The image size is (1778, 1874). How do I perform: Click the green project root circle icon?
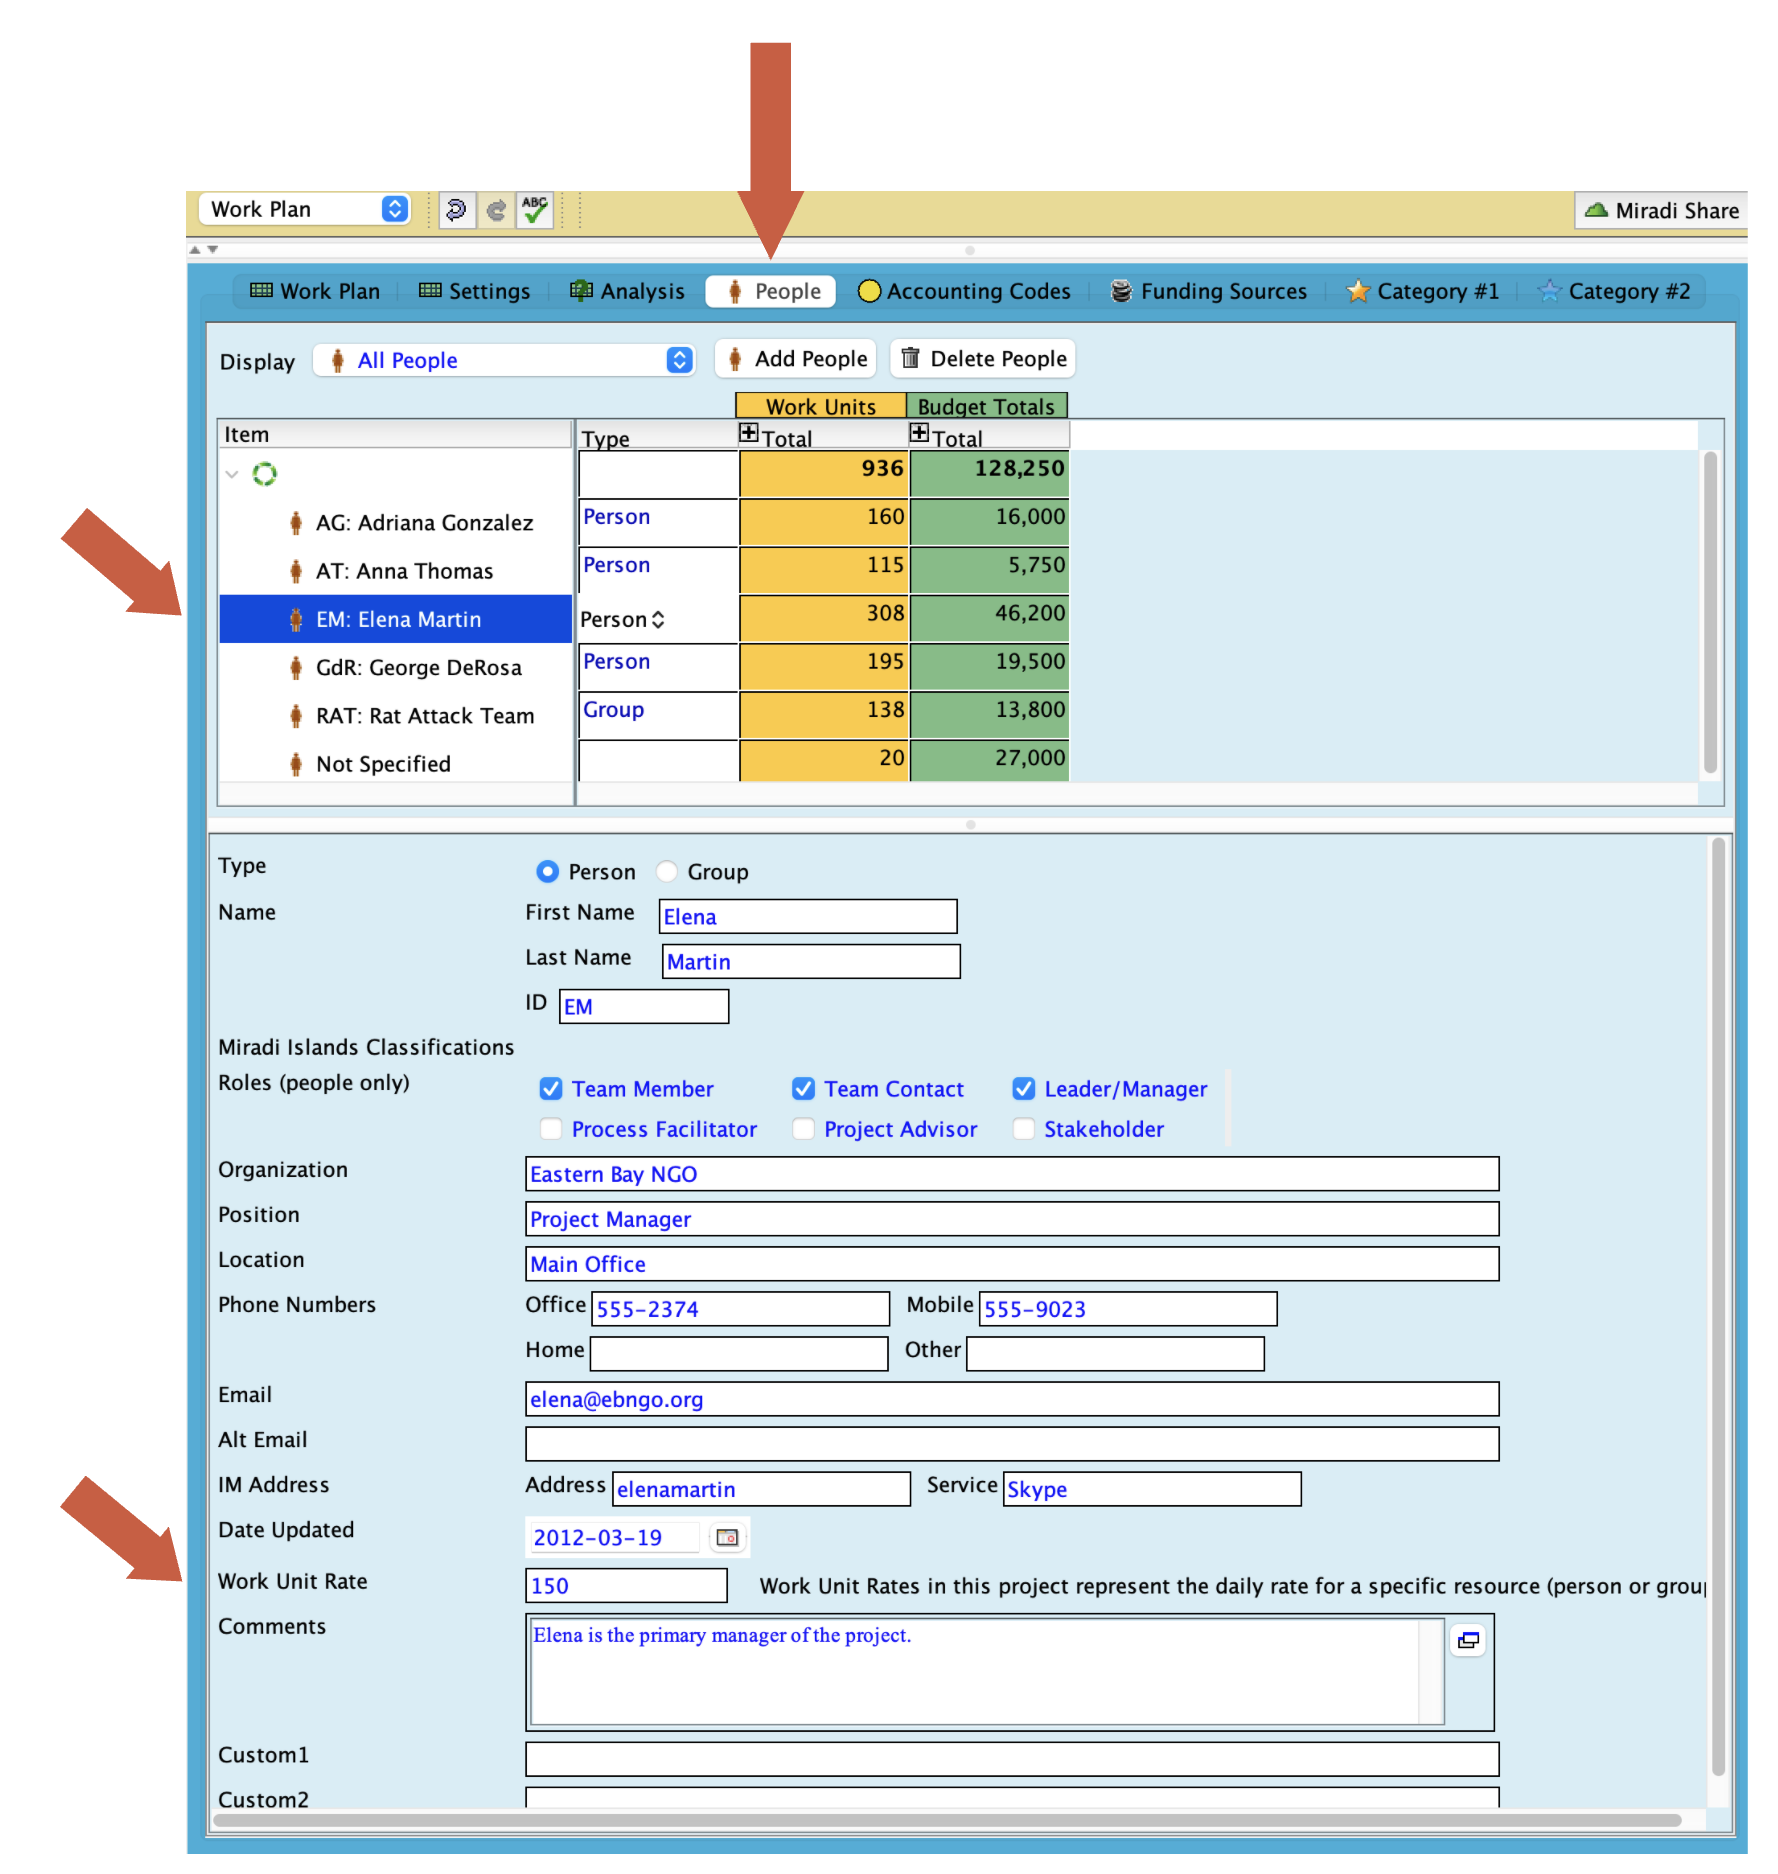click(264, 474)
